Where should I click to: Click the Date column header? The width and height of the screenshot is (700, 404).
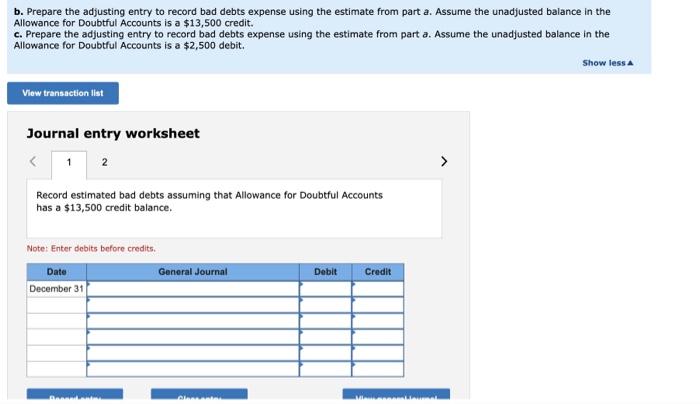tap(57, 272)
